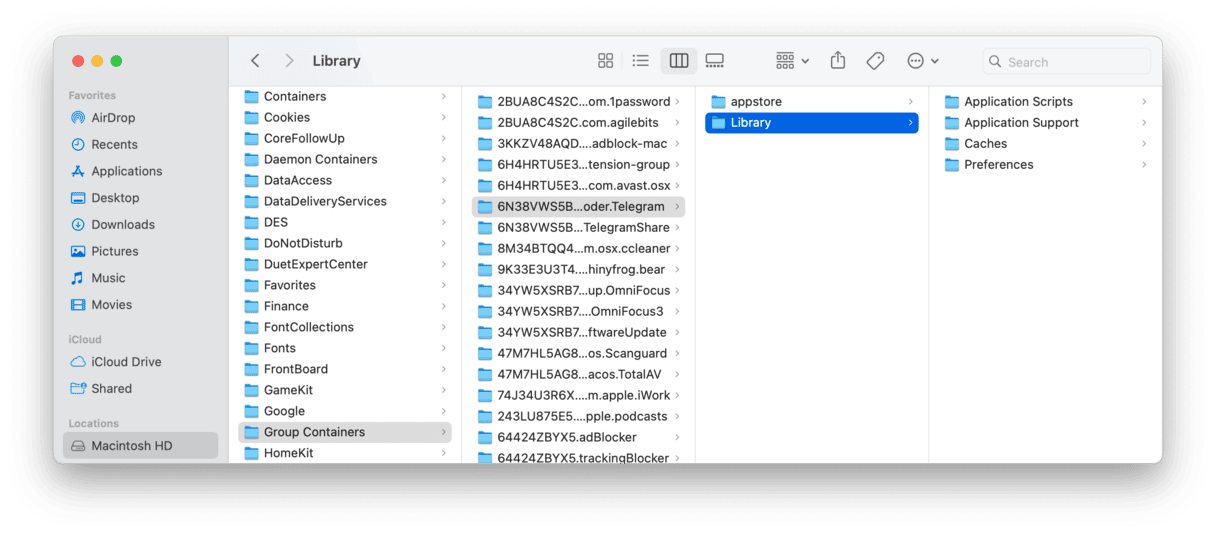
Task: Expand the DES folder chevron
Action: [x=444, y=223]
